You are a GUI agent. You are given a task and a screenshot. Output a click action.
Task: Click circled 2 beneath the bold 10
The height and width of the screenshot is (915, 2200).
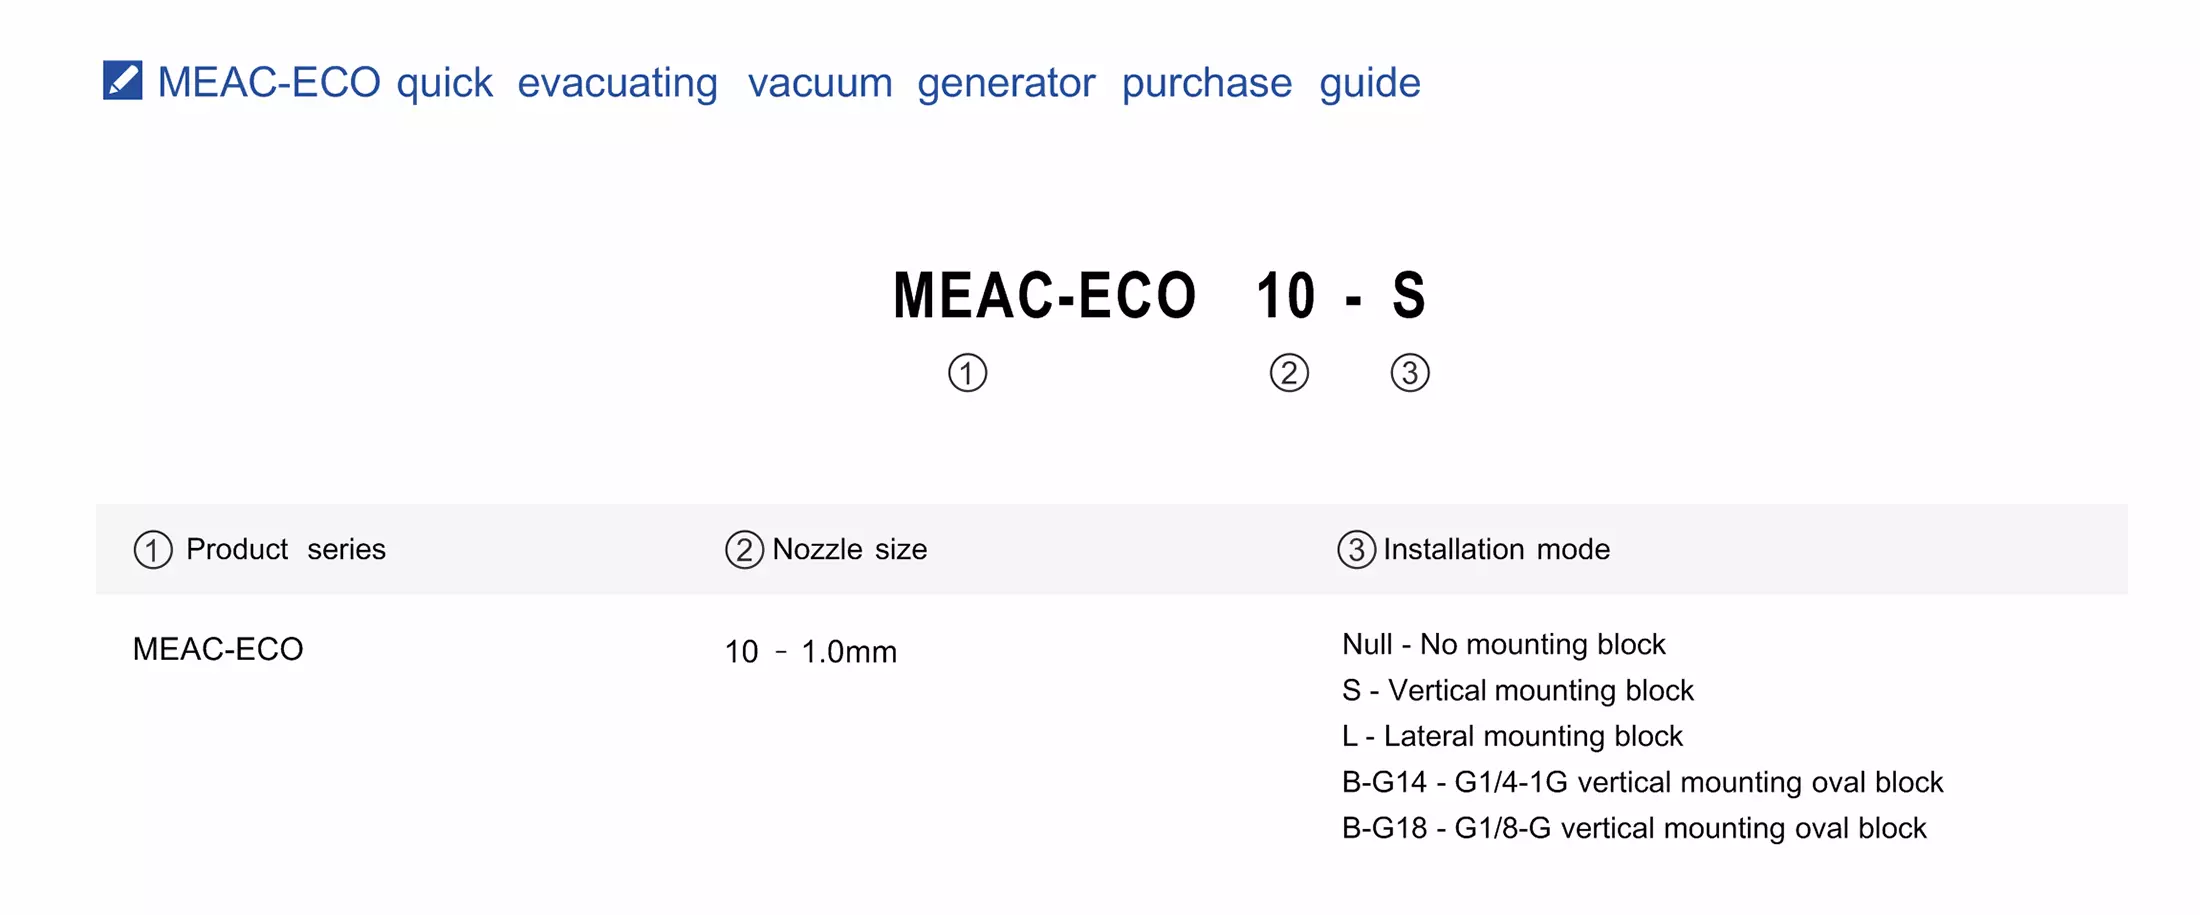pos(1289,373)
